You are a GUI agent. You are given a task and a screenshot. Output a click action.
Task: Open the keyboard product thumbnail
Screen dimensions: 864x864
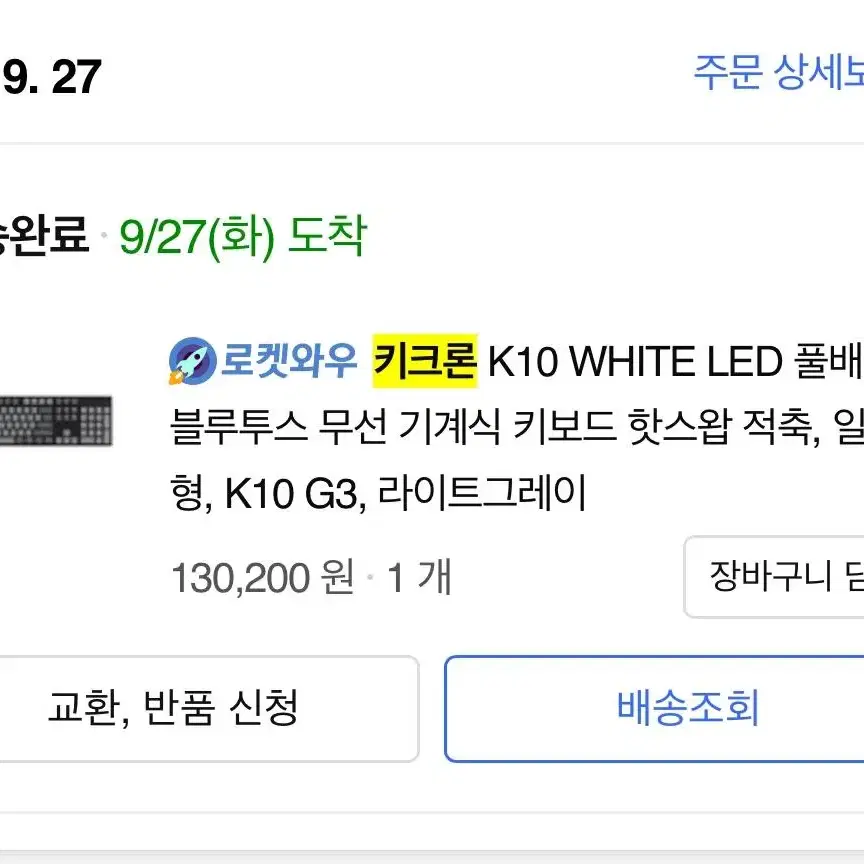click(x=56, y=421)
